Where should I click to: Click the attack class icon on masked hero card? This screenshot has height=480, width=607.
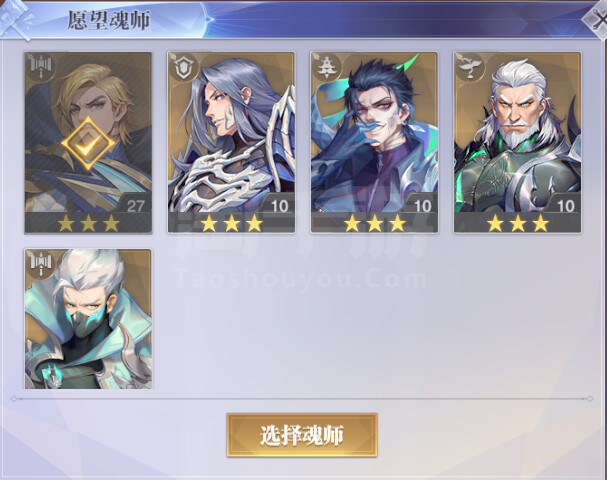(40, 265)
